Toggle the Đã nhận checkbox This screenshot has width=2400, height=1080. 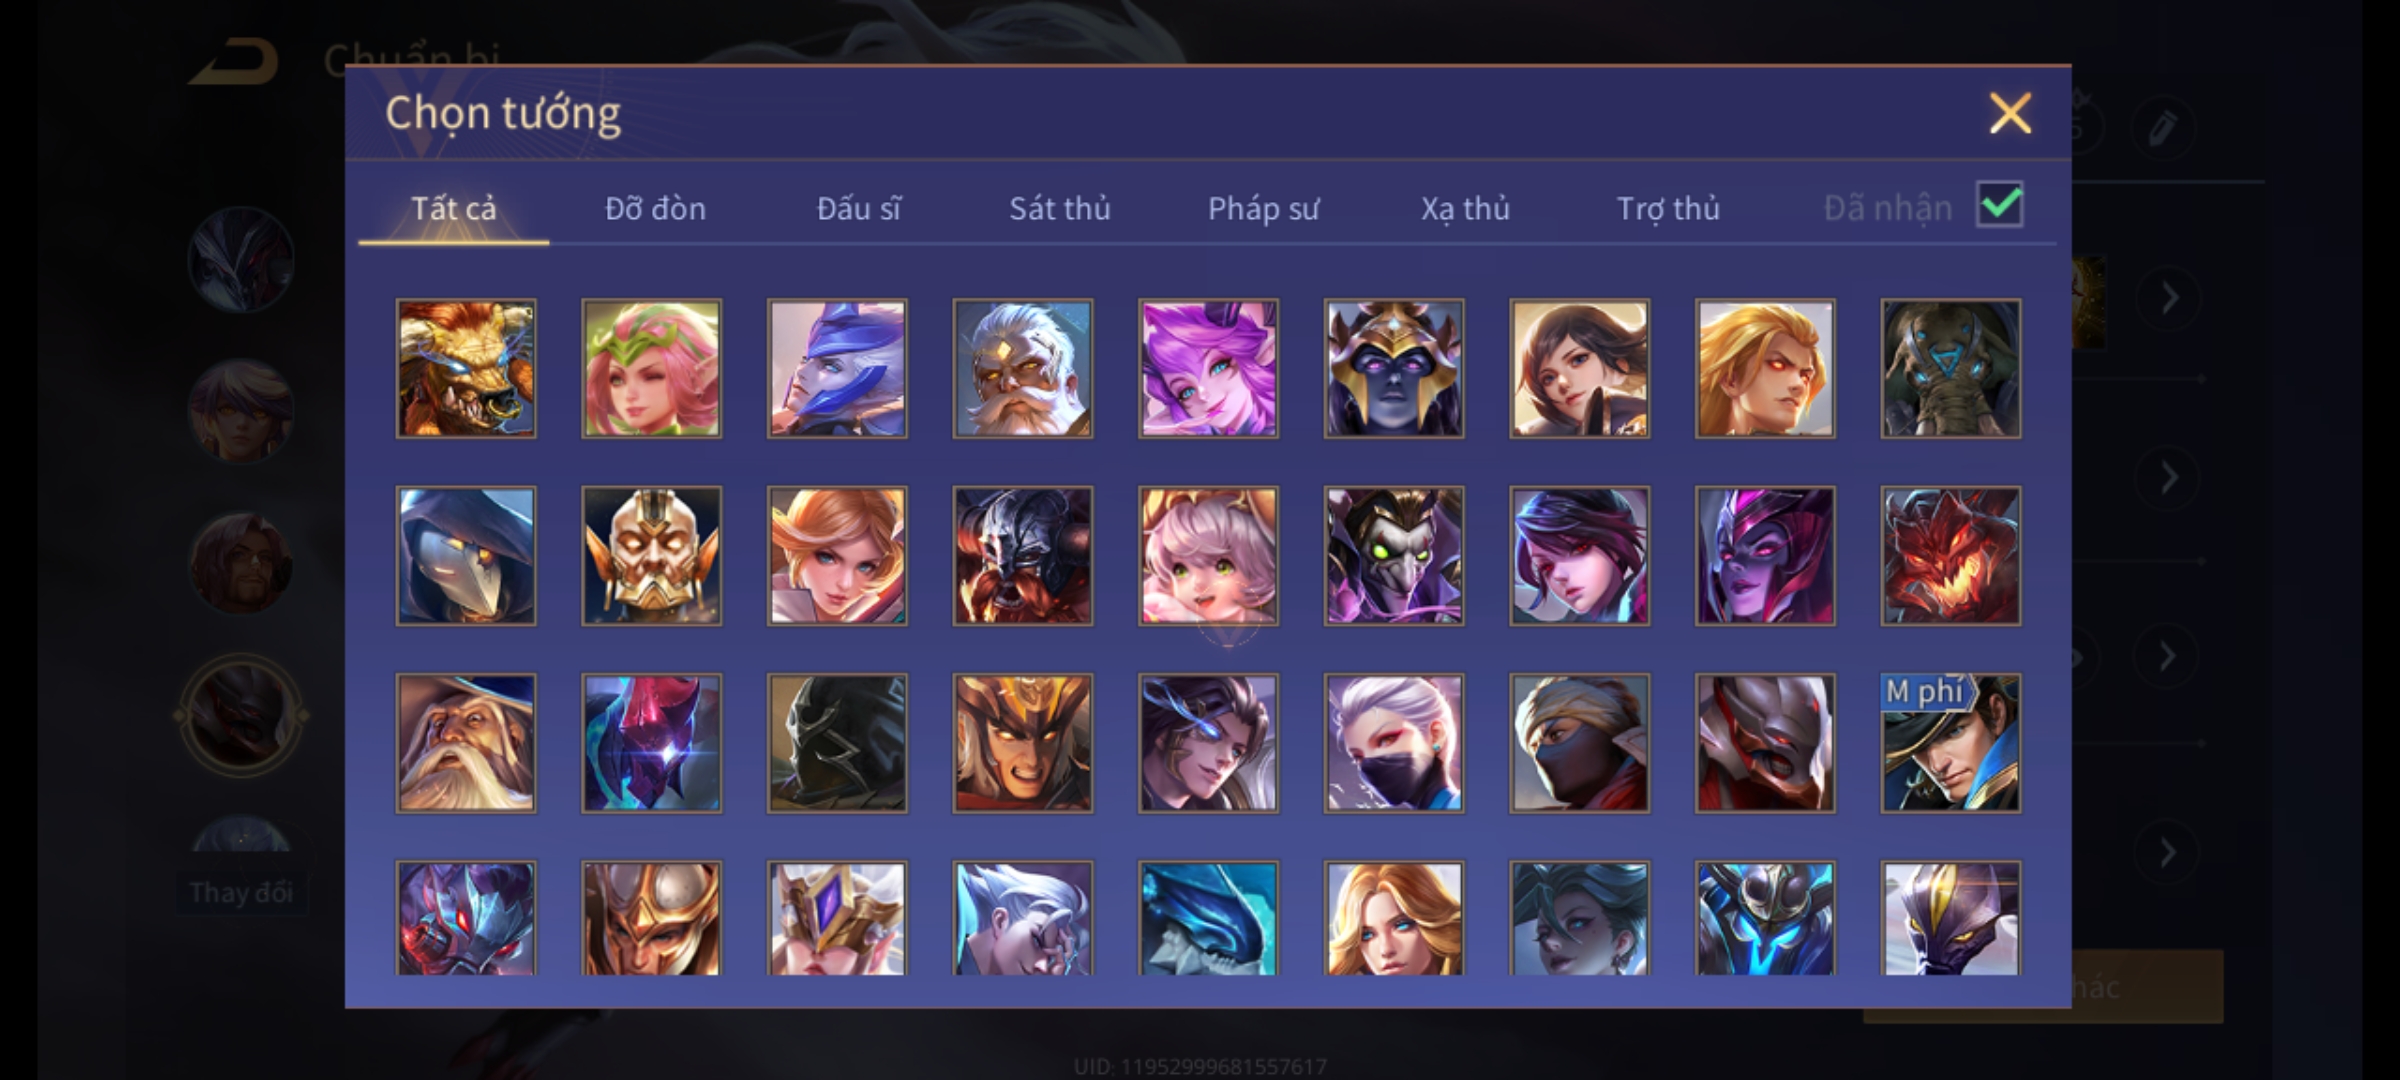[2000, 205]
